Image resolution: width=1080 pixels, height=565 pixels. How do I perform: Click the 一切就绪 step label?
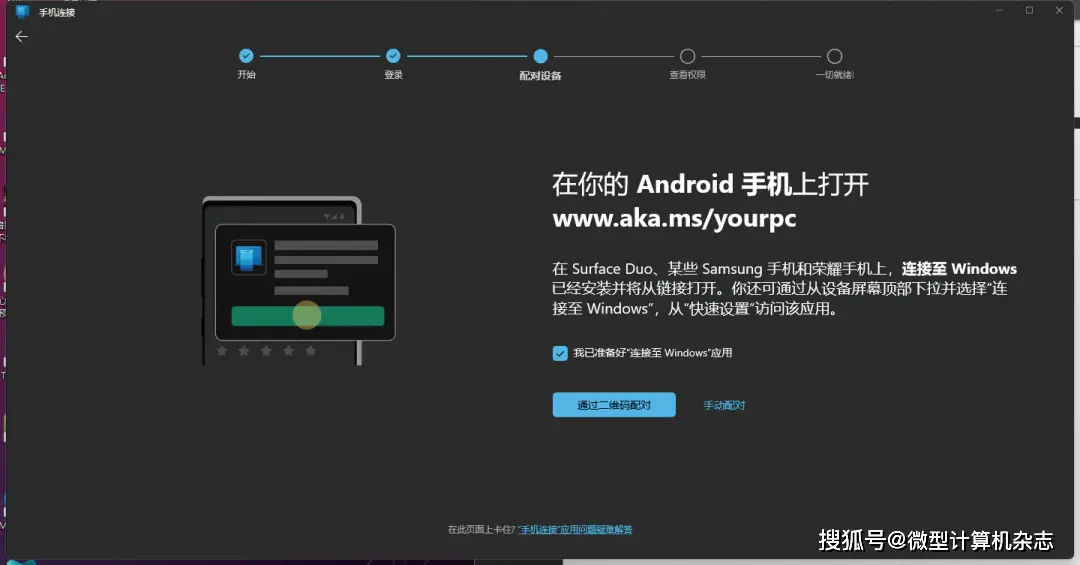[835, 74]
